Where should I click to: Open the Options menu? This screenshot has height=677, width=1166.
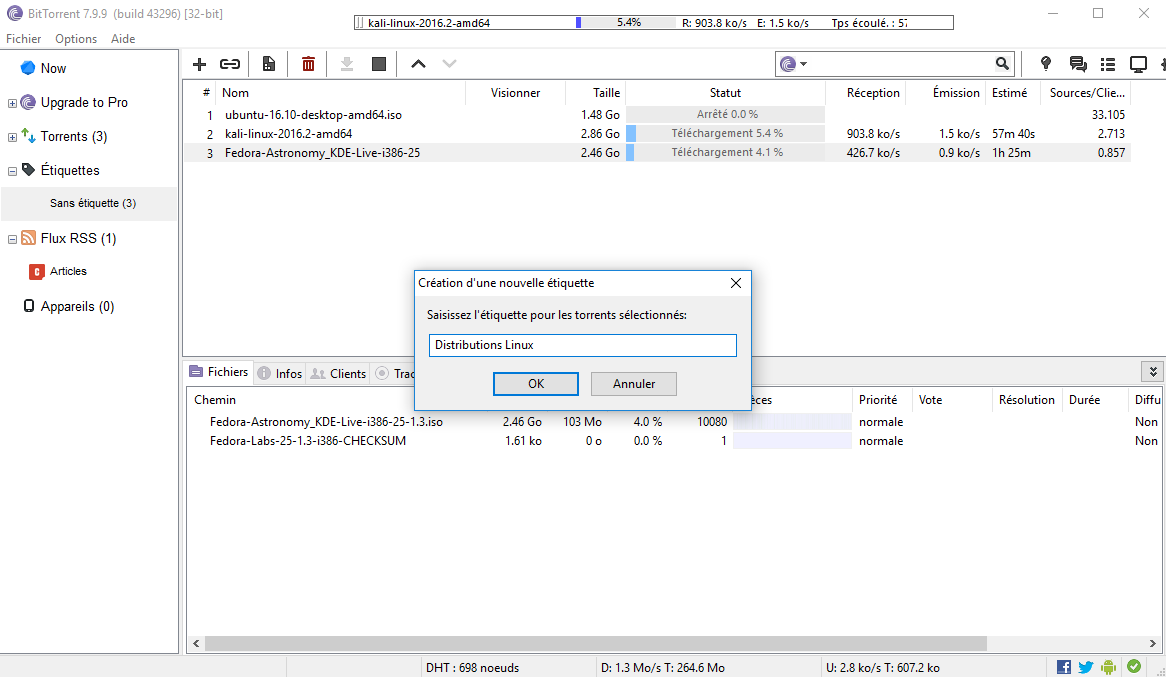point(76,39)
